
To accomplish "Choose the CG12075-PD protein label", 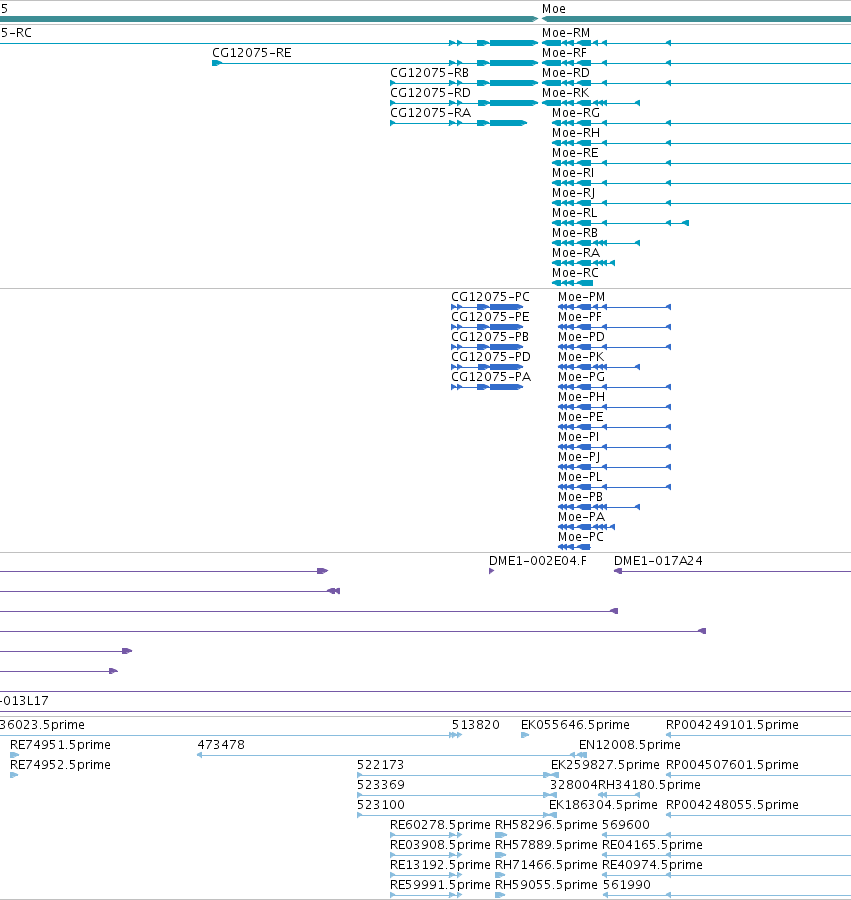I will [491, 357].
